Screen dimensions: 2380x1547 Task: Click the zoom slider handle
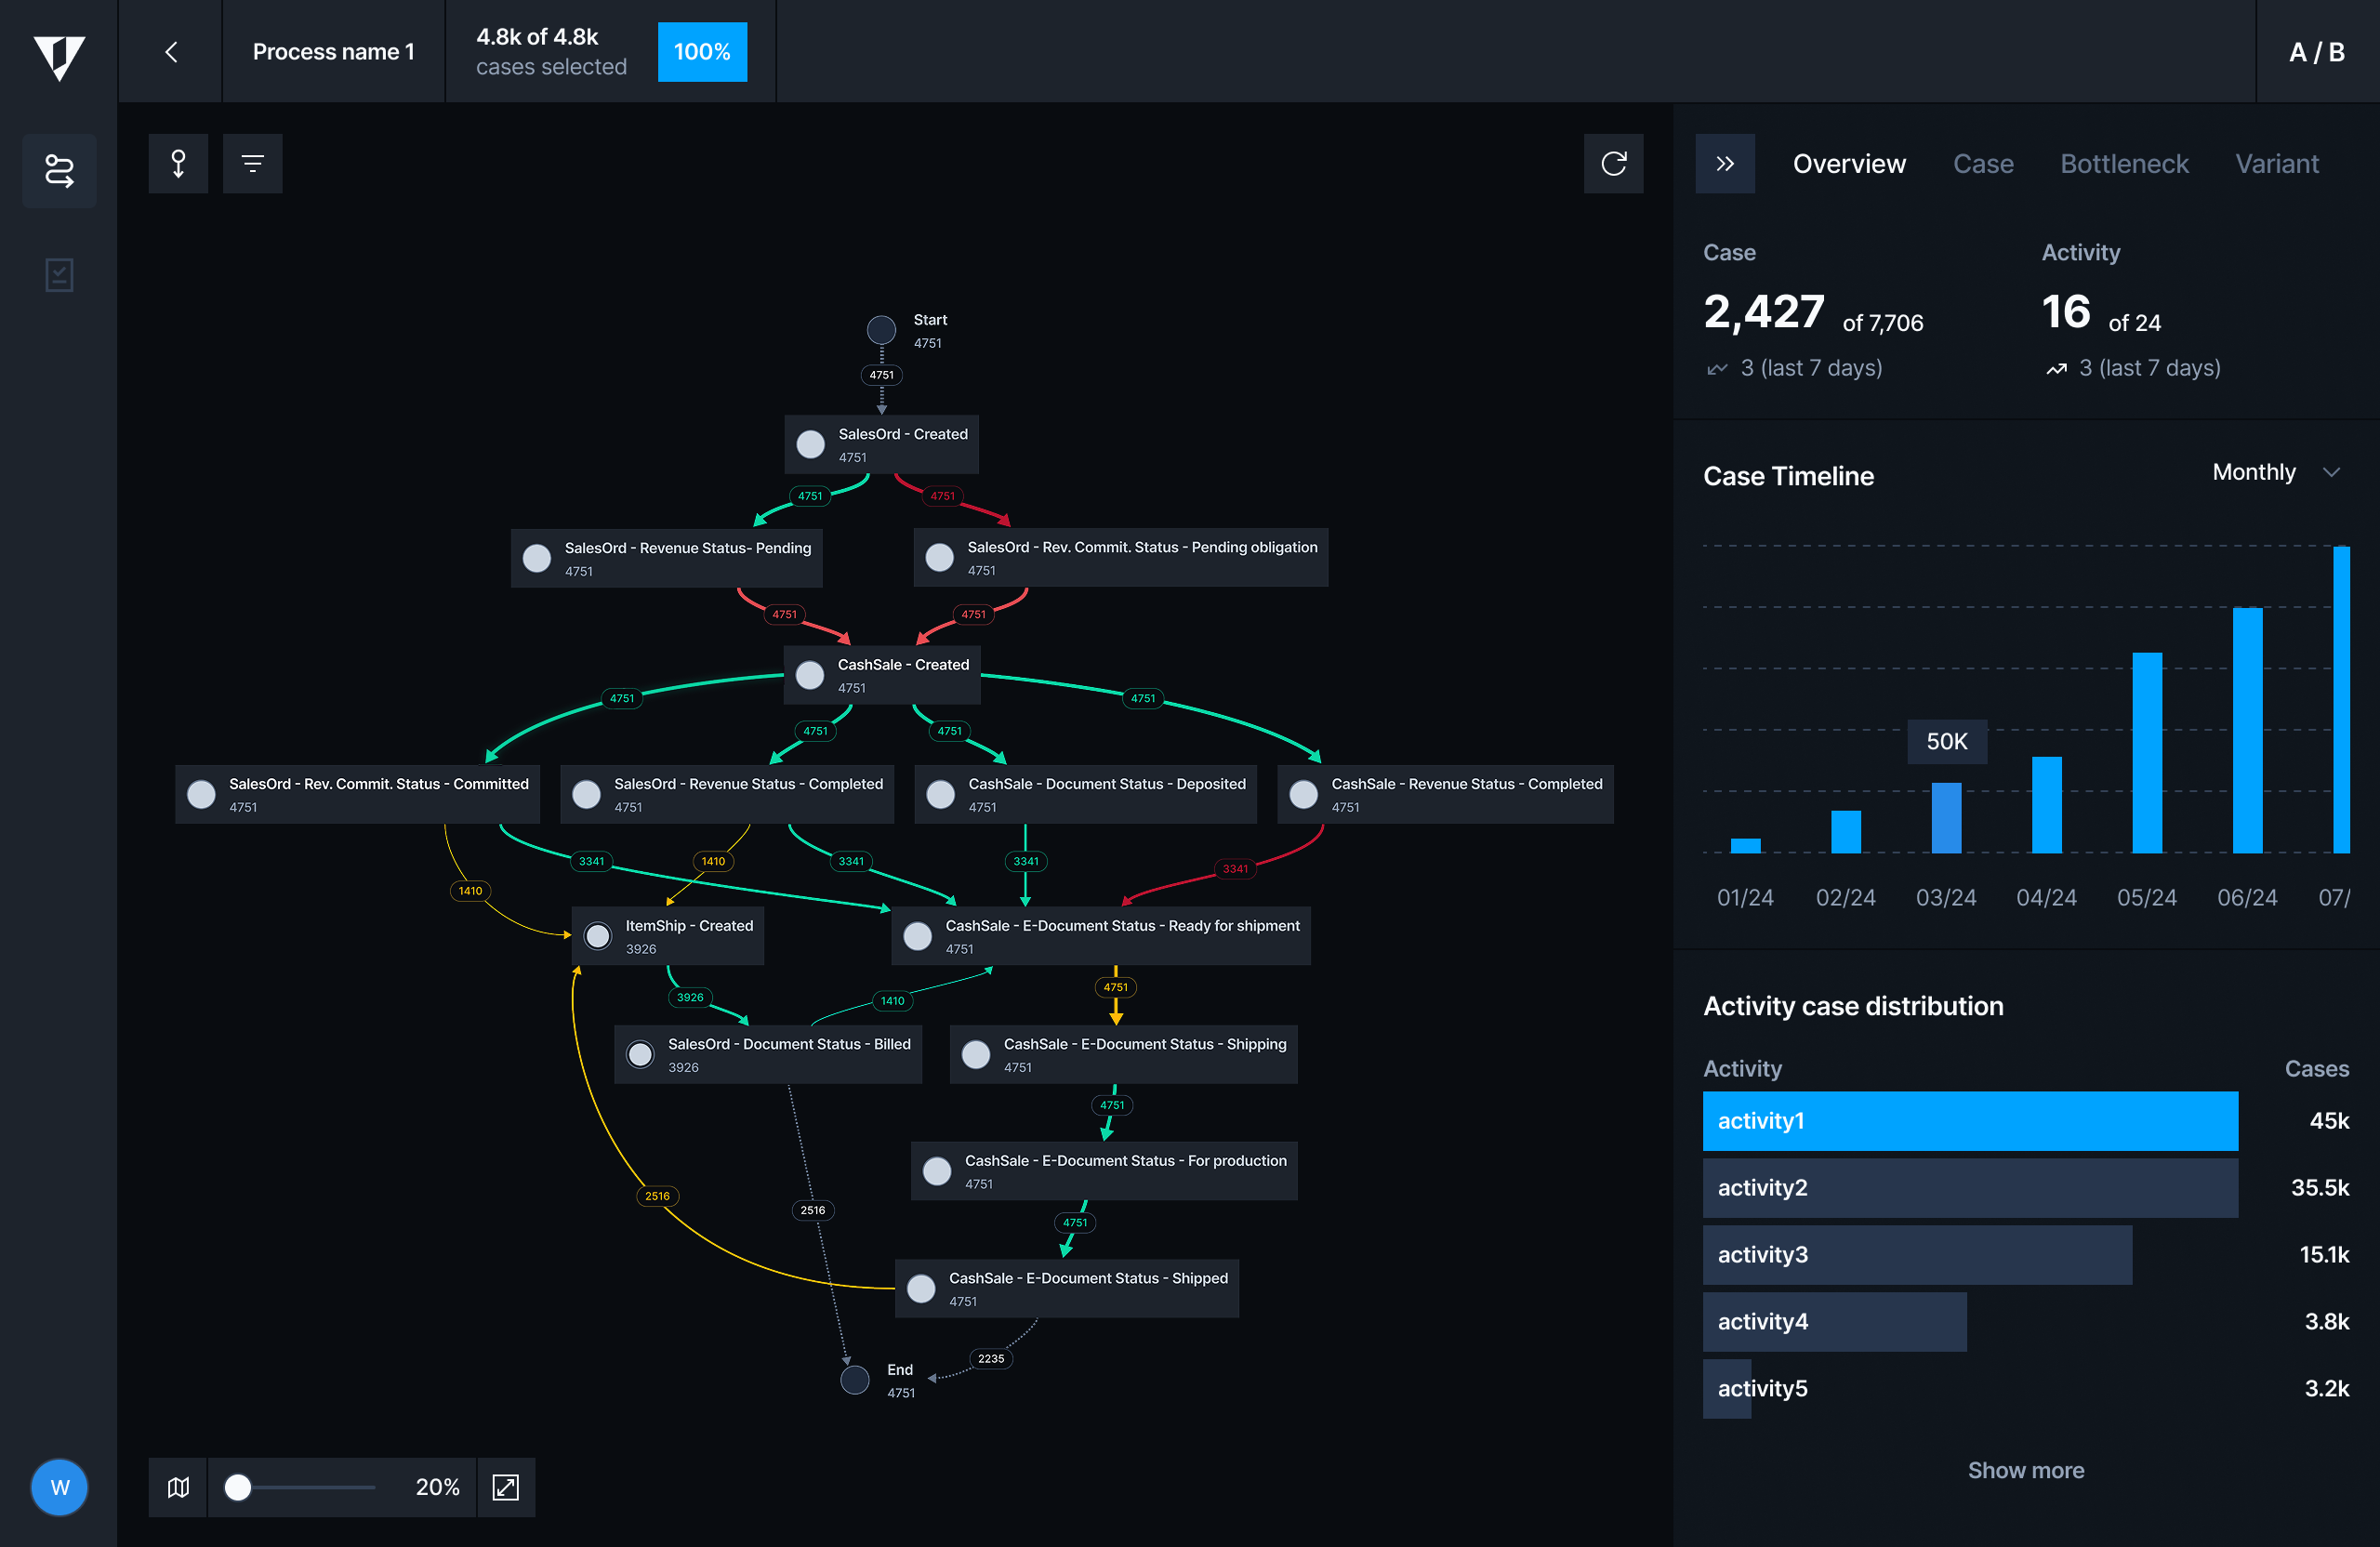[238, 1487]
